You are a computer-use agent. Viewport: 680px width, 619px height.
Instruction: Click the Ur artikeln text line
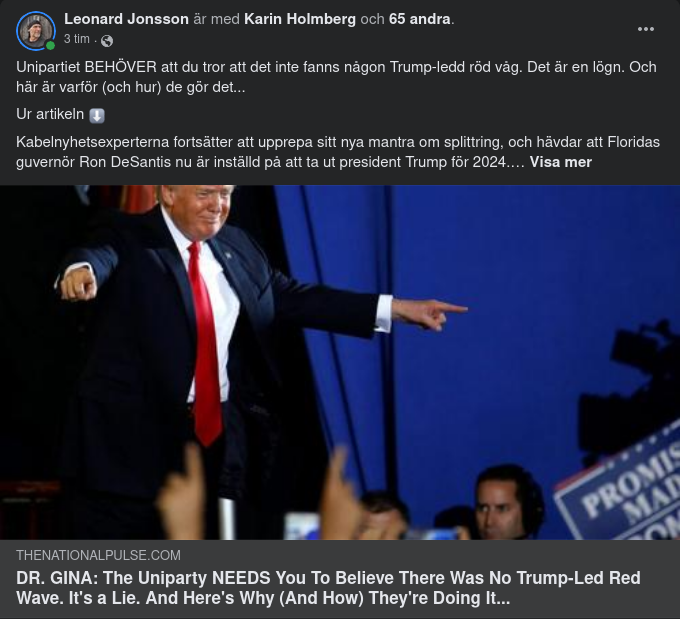[60, 115]
